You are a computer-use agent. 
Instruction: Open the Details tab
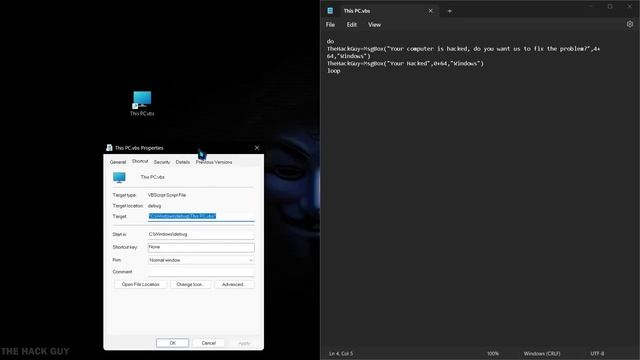182,162
